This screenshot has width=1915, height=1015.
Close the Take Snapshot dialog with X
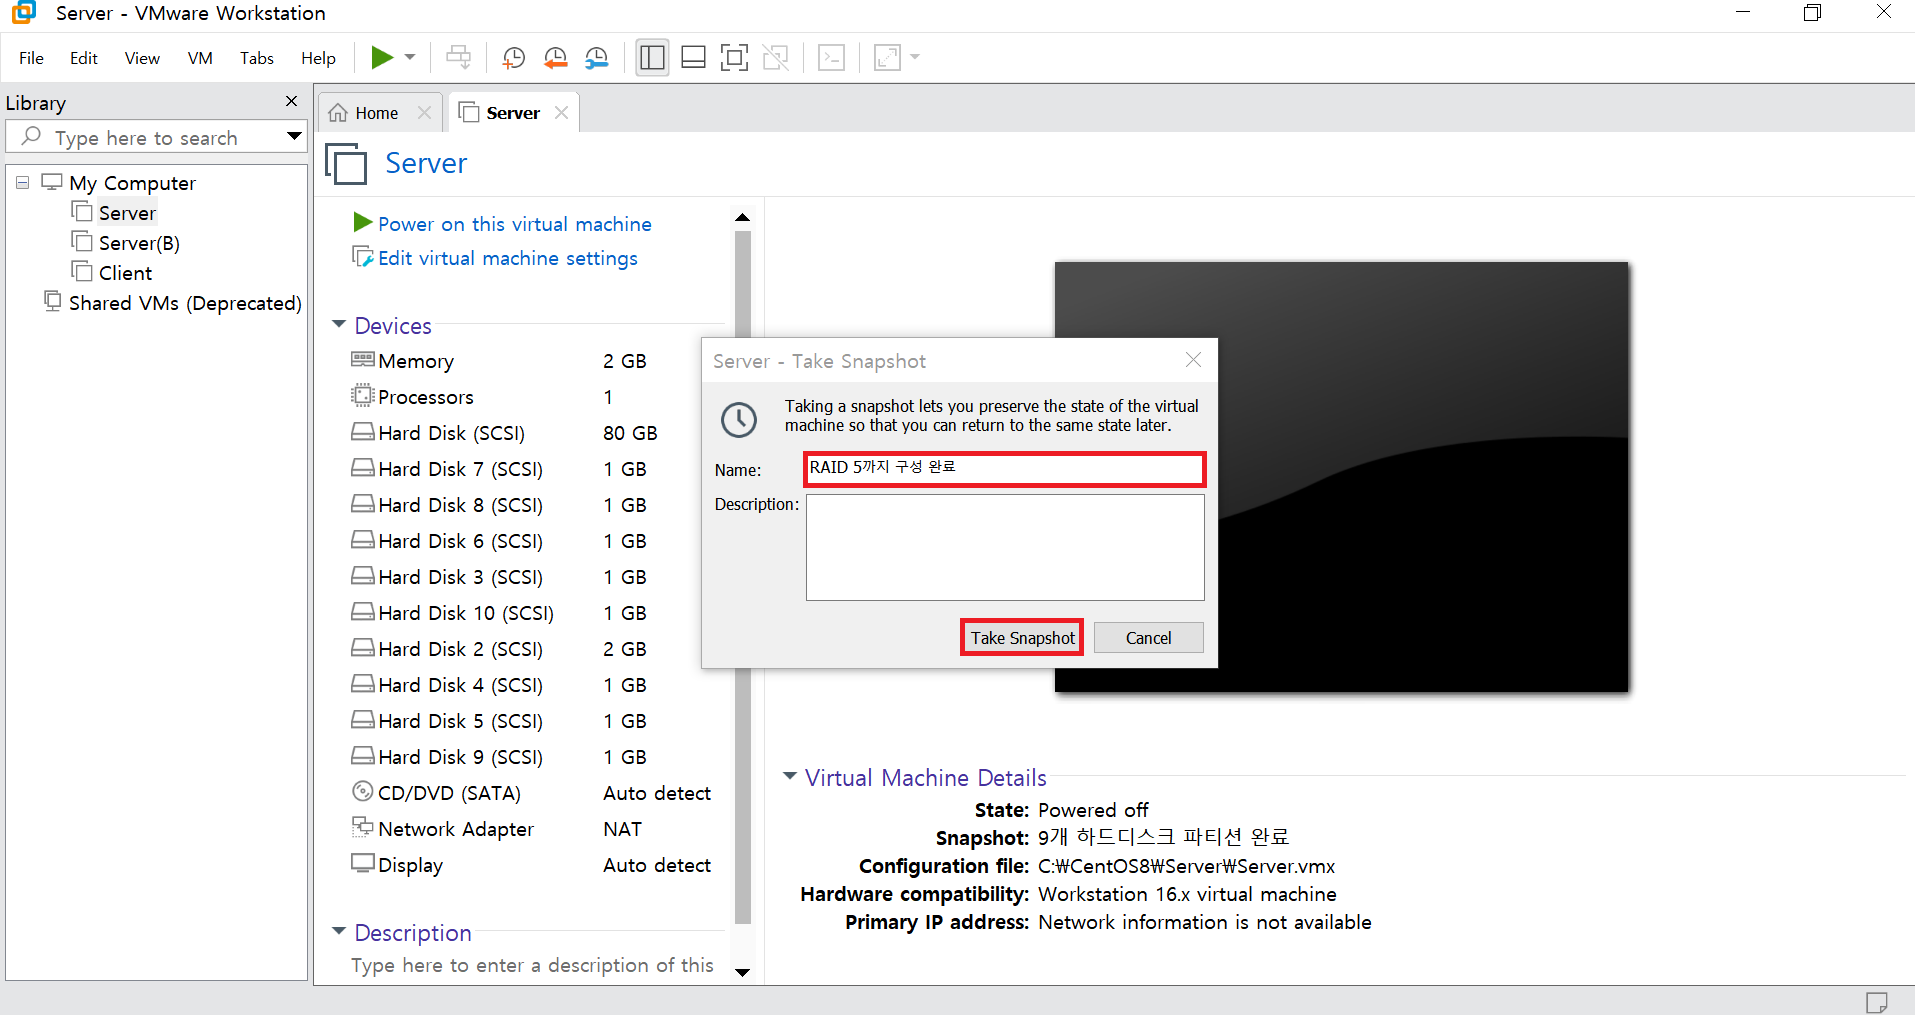pos(1193,360)
